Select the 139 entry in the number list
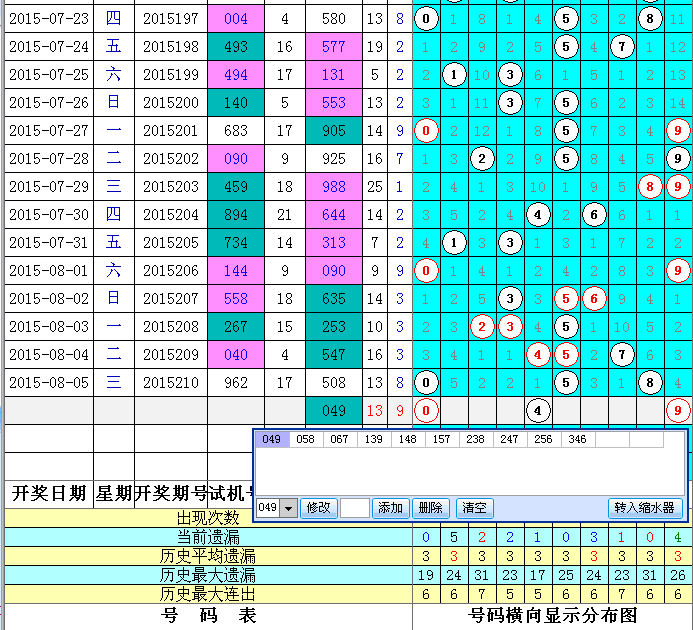The height and width of the screenshot is (630, 693). (374, 439)
